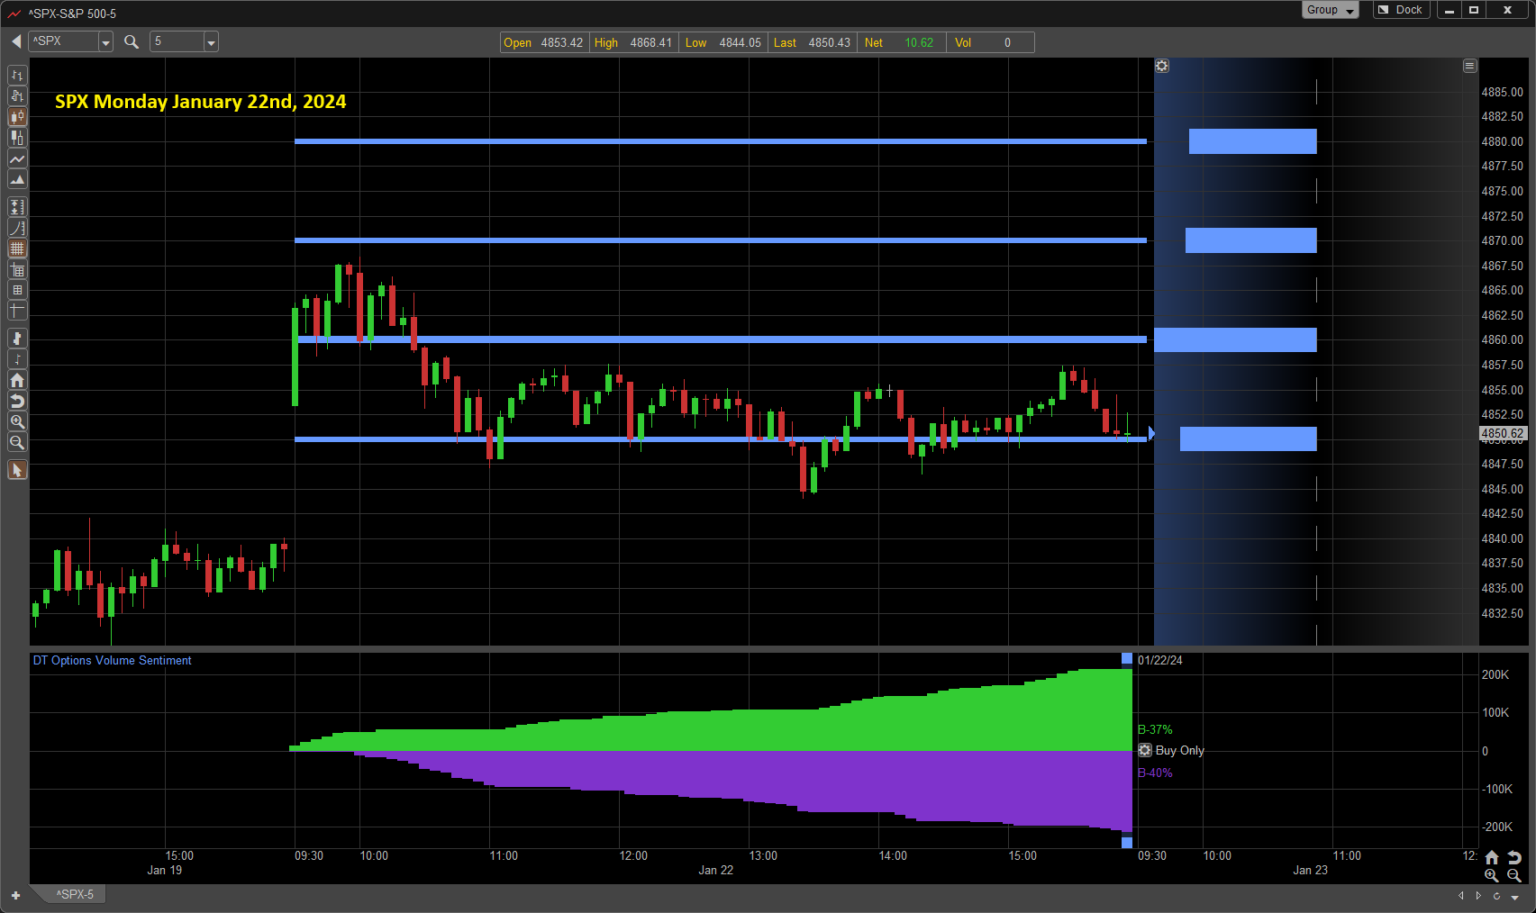Image resolution: width=1536 pixels, height=913 pixels.
Task: Open gear settings on the price chart
Action: click(1162, 66)
